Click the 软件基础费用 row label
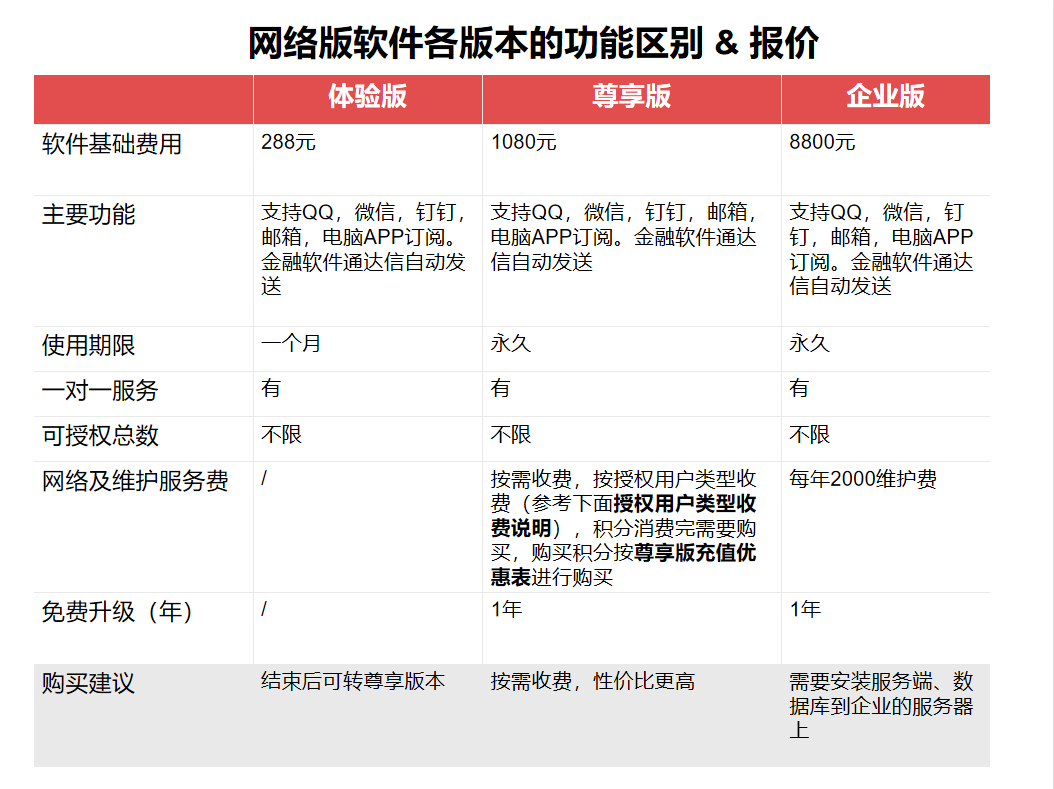Screen dimensions: 1054x789 (x=112, y=144)
